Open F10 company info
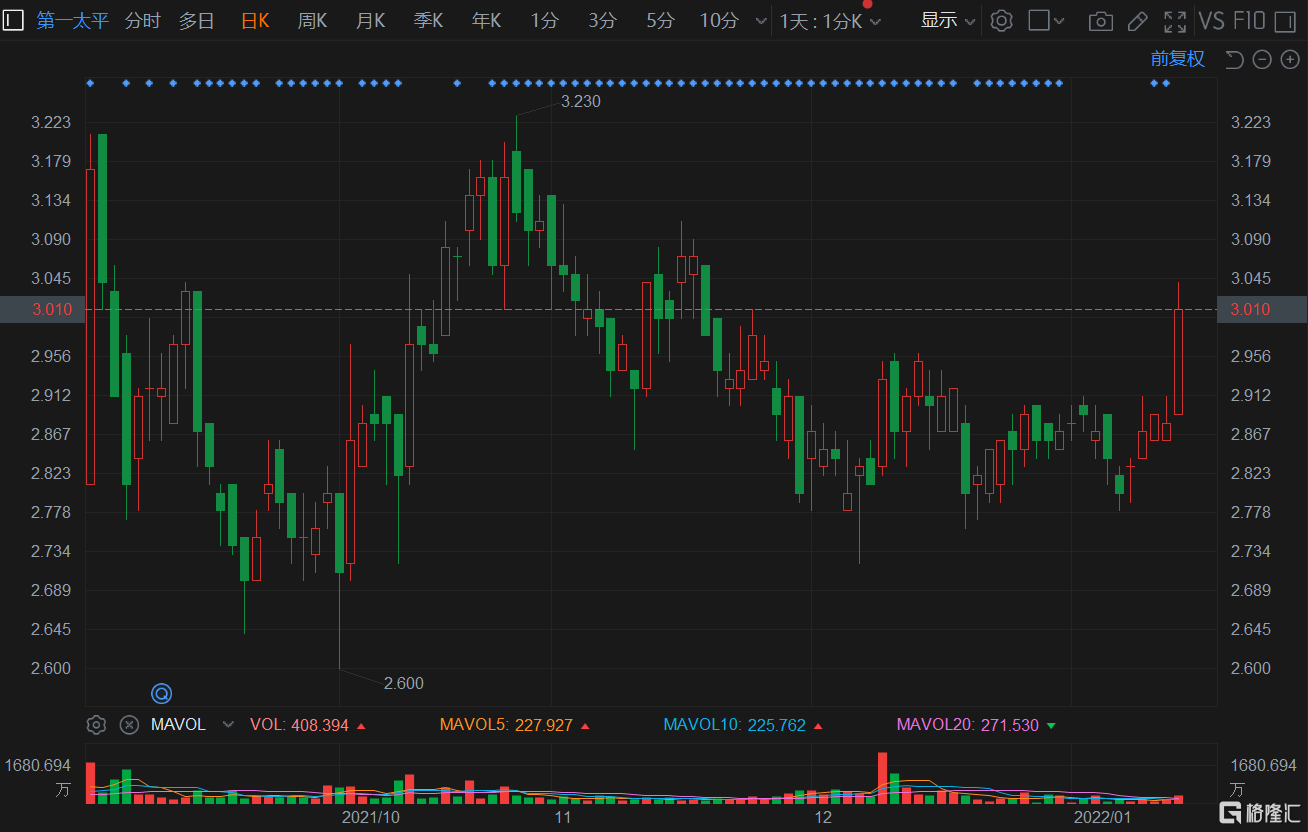The width and height of the screenshot is (1308, 832). (1249, 21)
